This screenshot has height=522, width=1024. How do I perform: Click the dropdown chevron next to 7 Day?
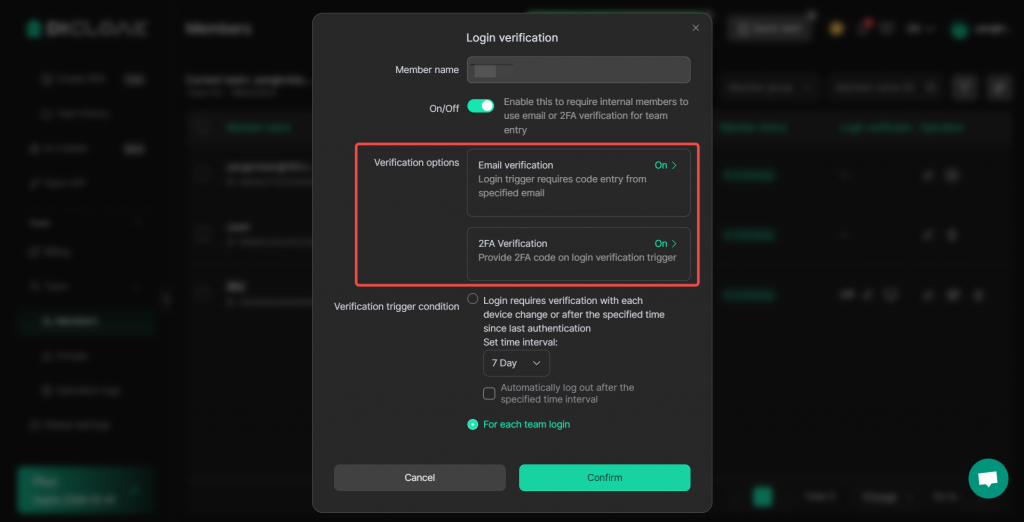537,363
